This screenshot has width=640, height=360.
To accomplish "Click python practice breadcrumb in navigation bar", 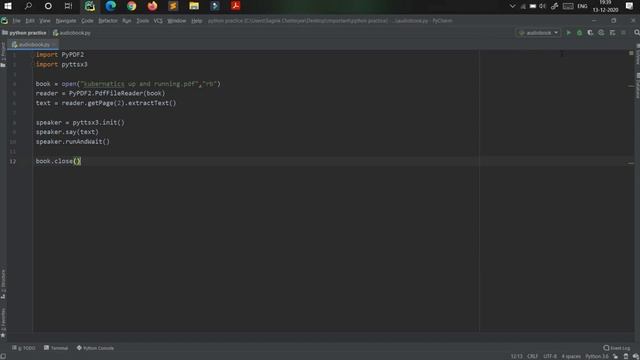I will point(24,33).
